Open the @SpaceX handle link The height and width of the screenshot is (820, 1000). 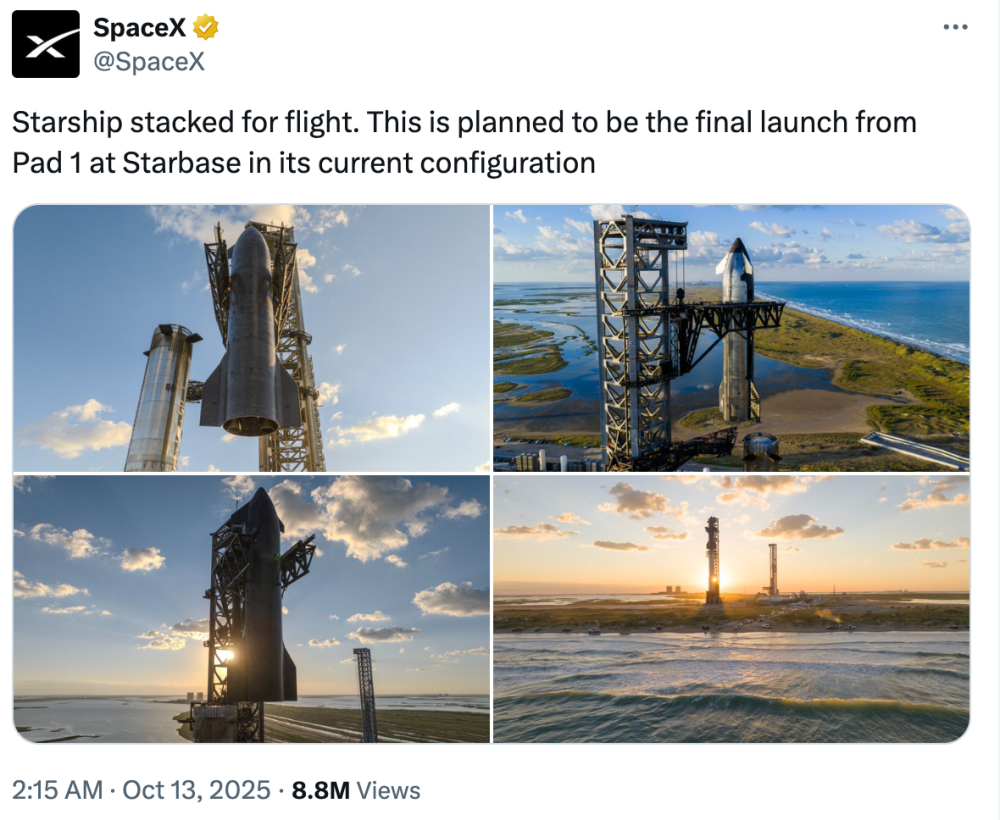(149, 61)
